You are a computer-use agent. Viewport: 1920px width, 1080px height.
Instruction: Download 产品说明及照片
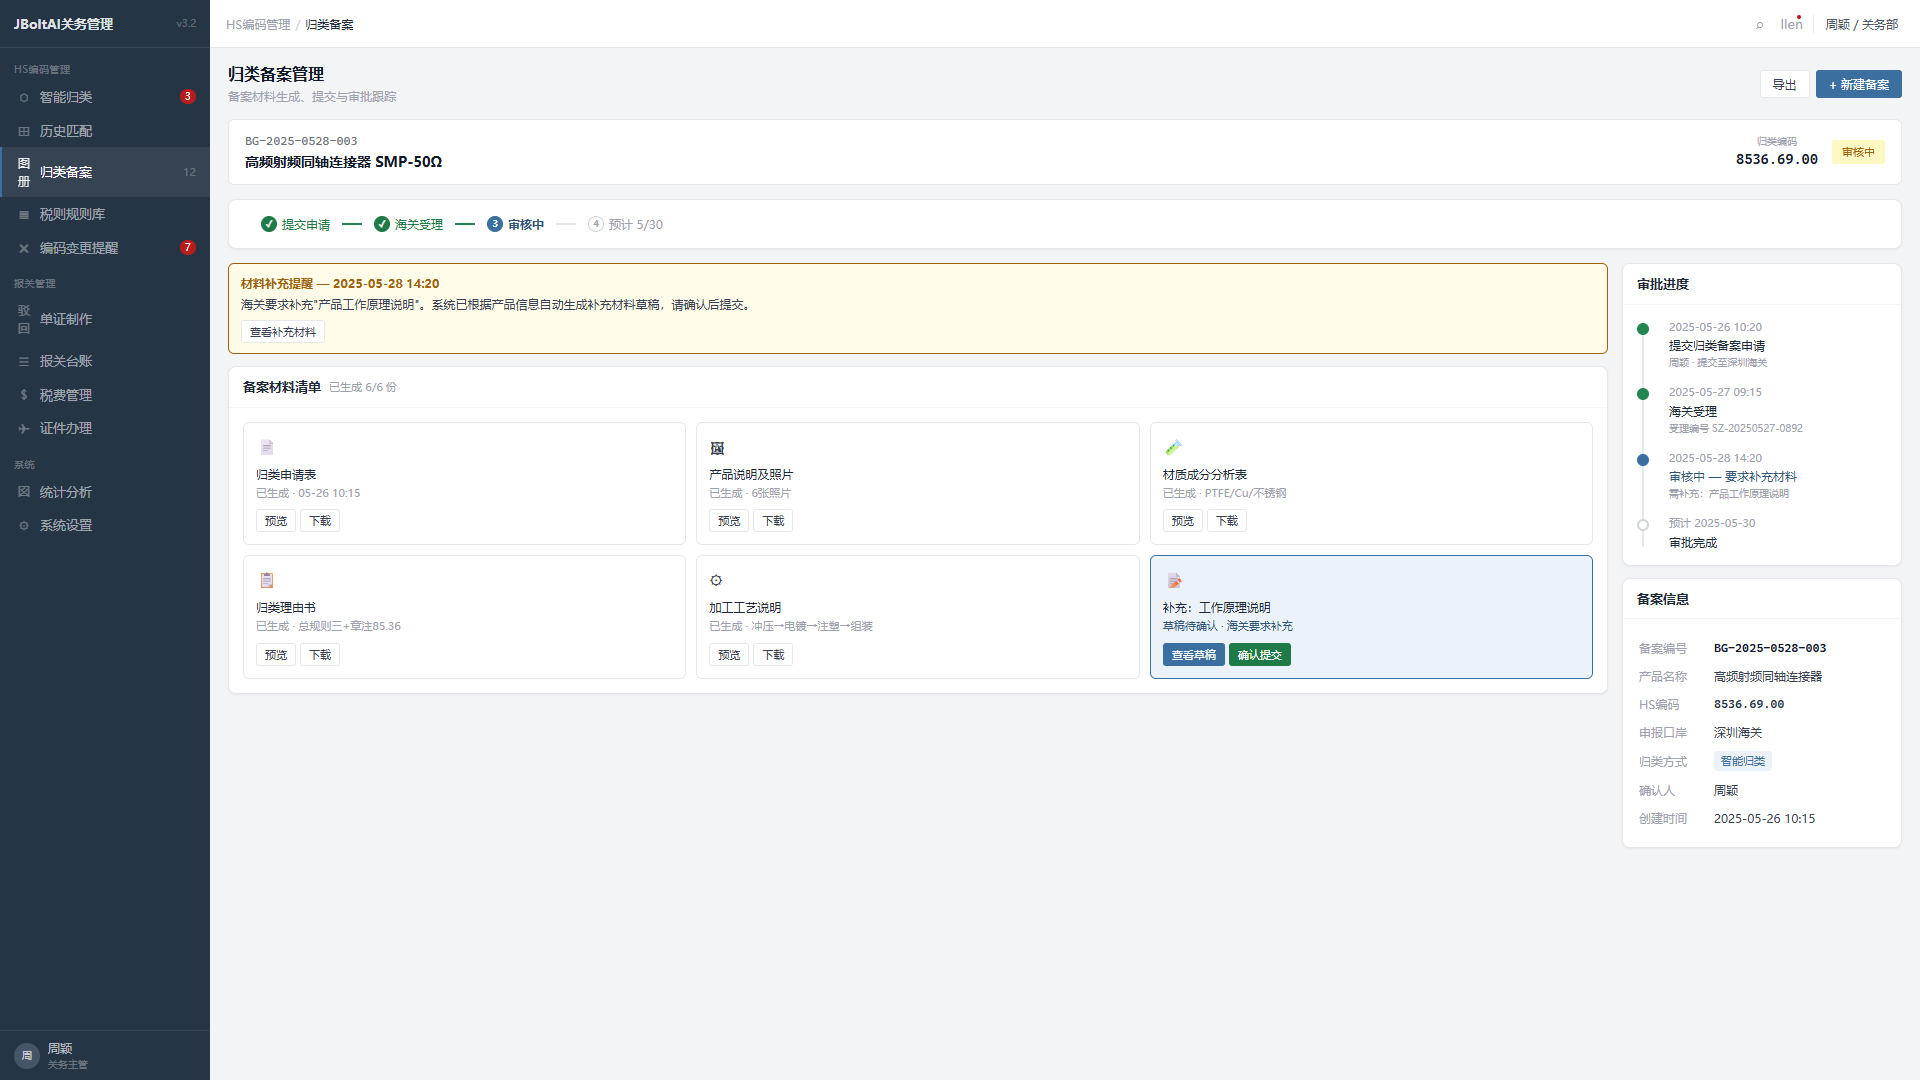coord(773,521)
